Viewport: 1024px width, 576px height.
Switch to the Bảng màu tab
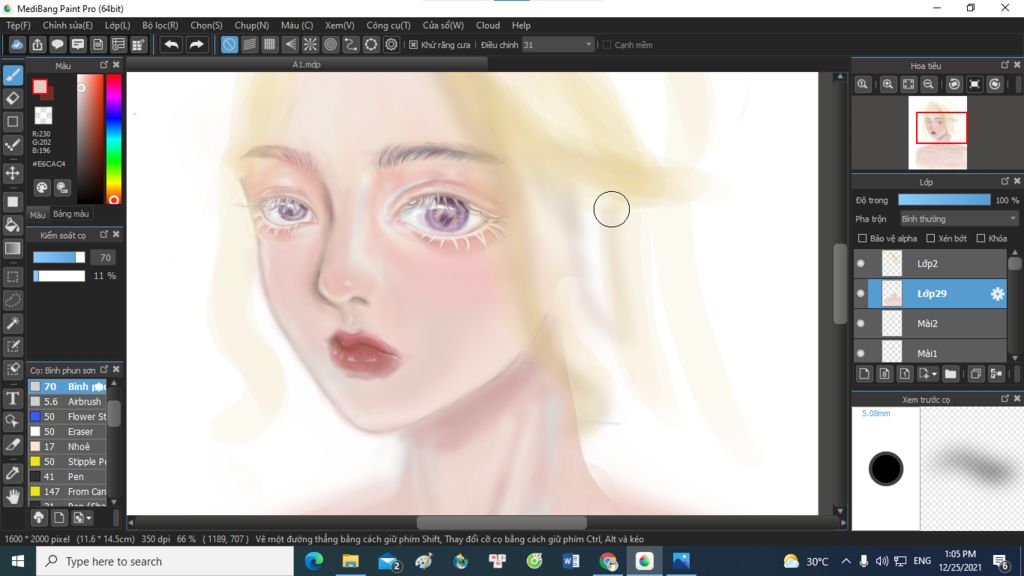pos(71,214)
